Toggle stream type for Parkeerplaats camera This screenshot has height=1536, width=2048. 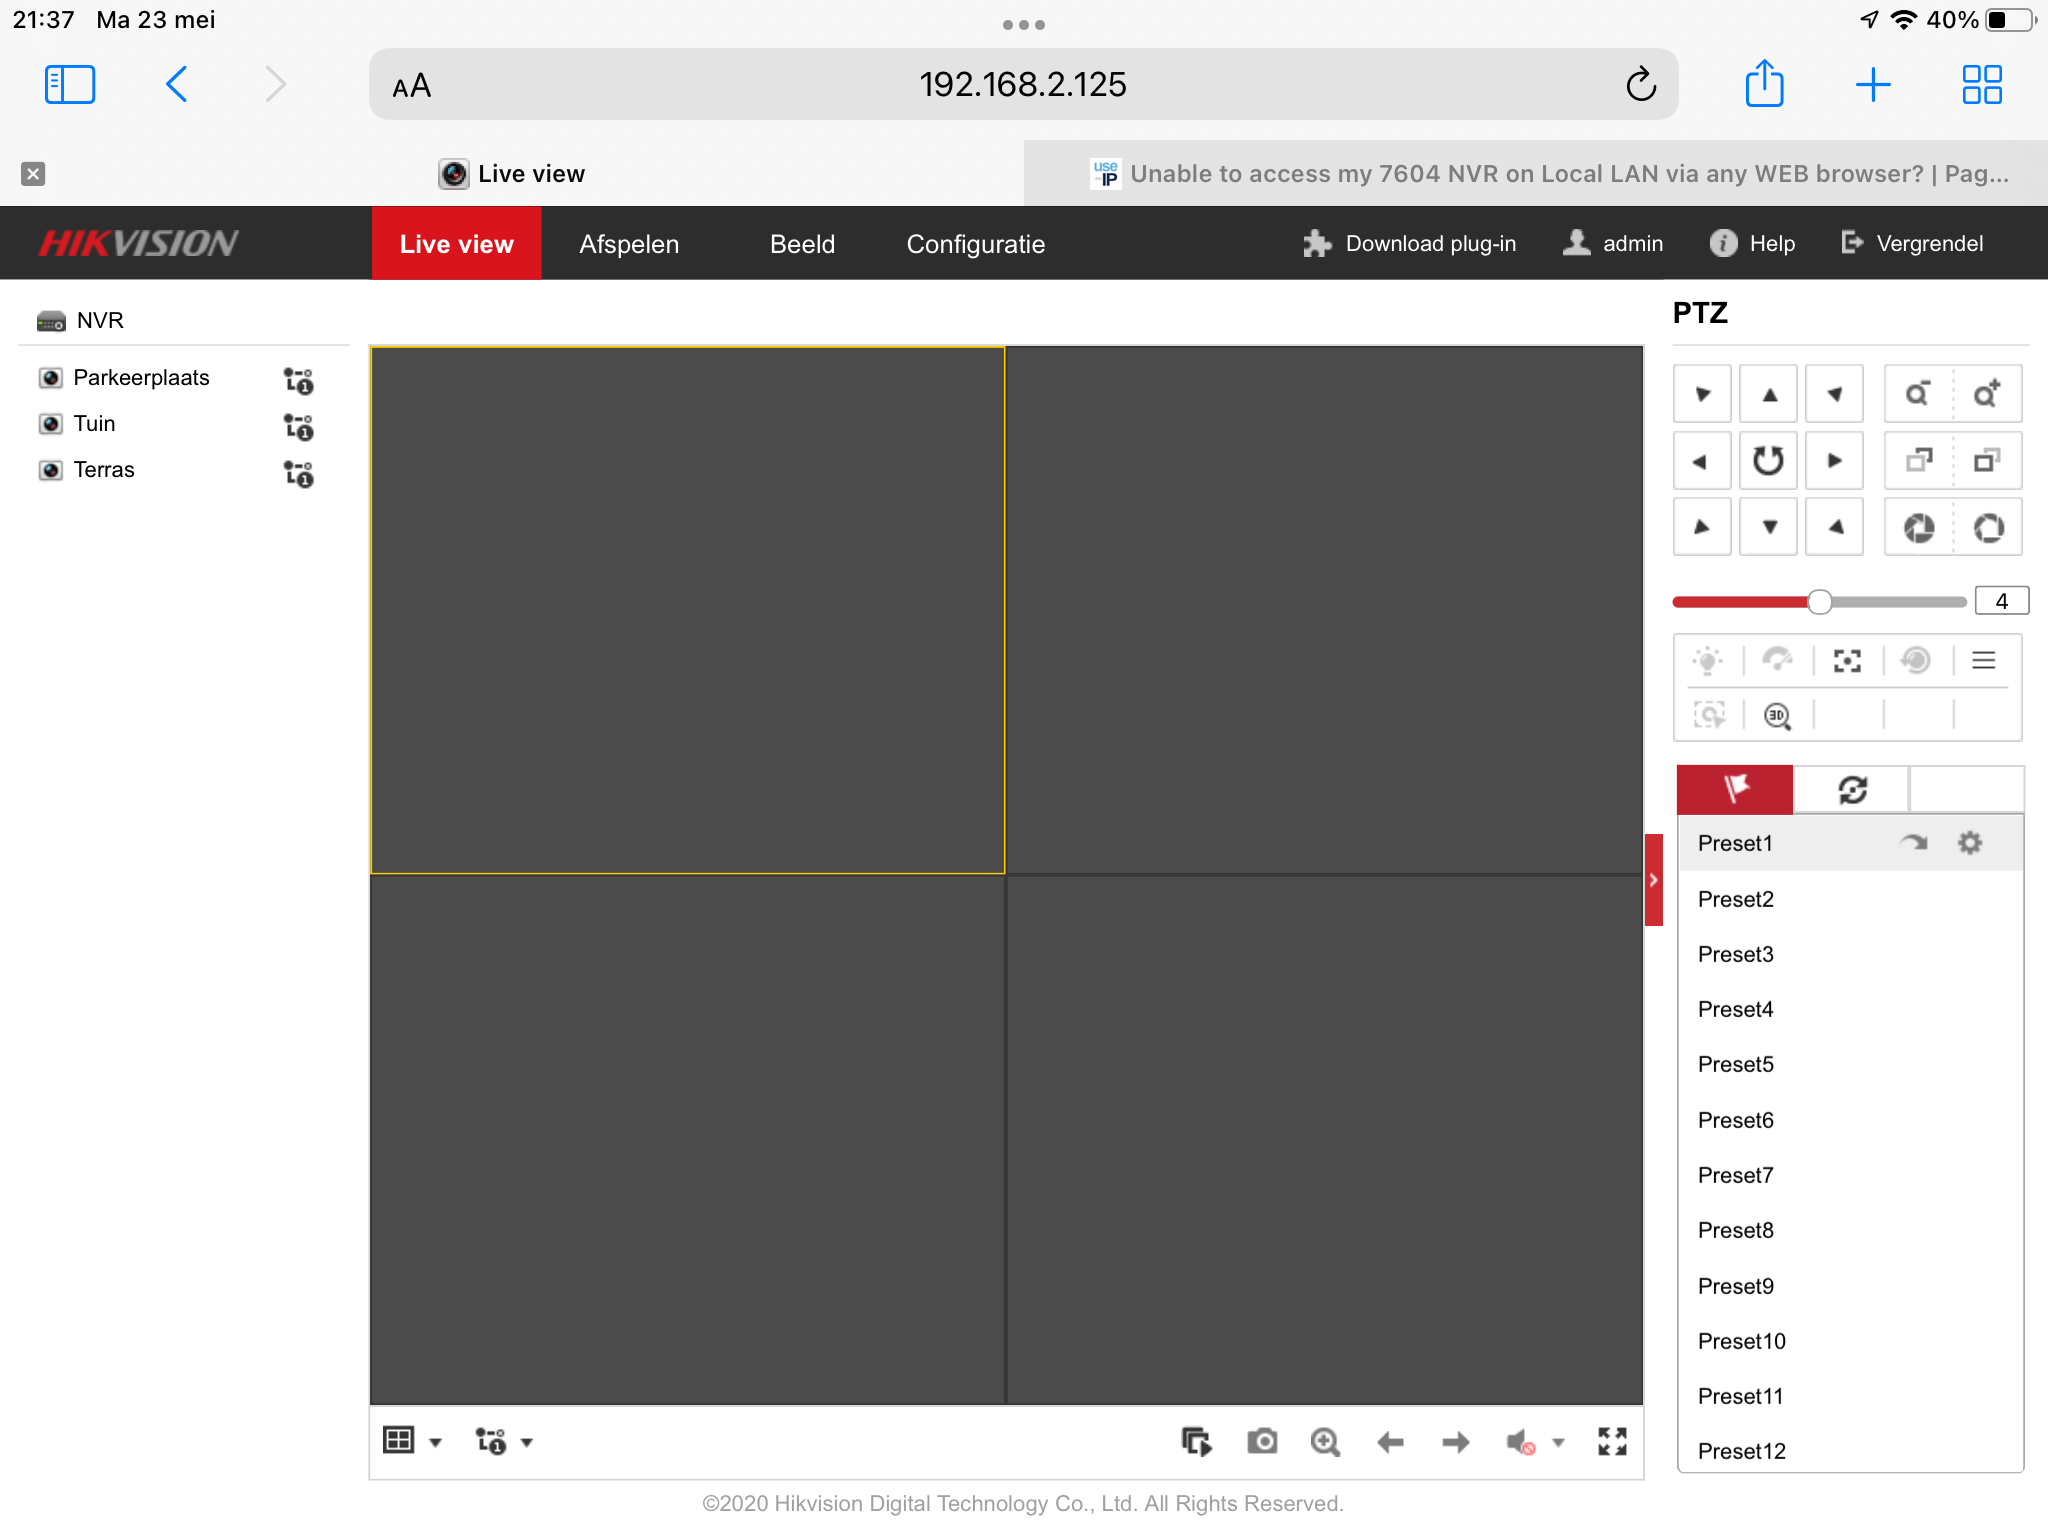click(298, 382)
